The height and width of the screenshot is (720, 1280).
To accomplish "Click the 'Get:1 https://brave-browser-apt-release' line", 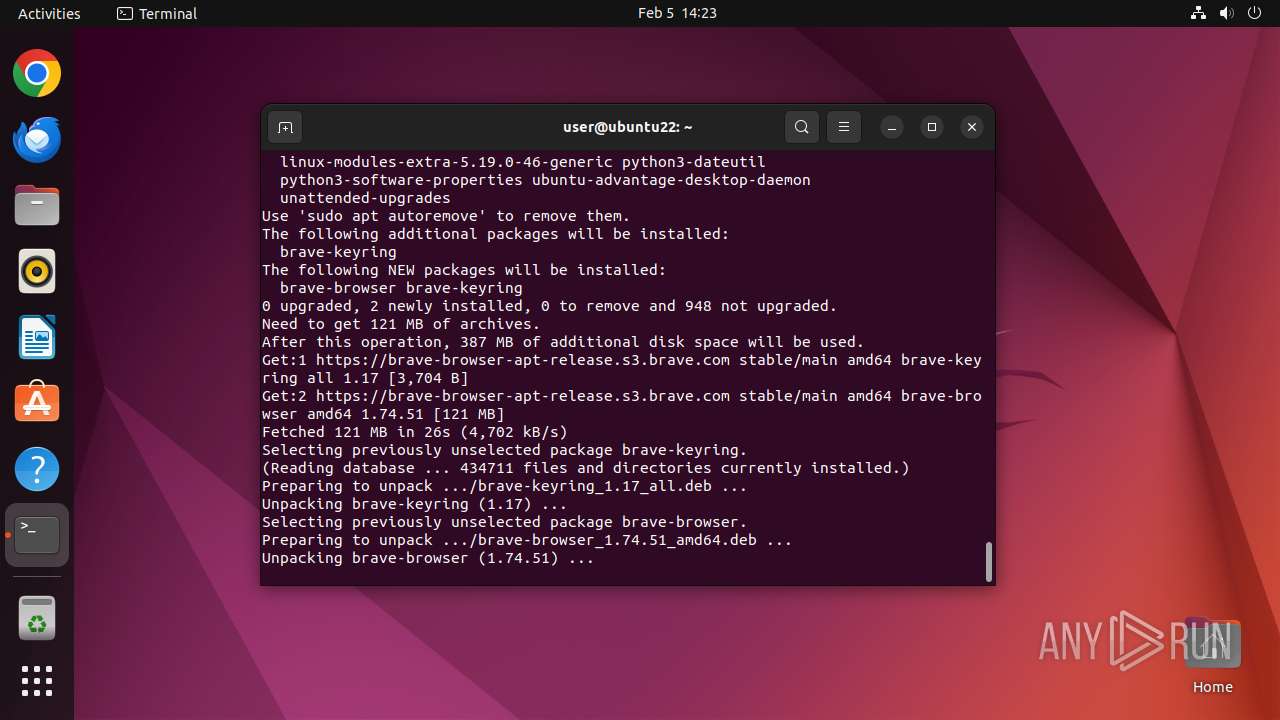I will (622, 360).
